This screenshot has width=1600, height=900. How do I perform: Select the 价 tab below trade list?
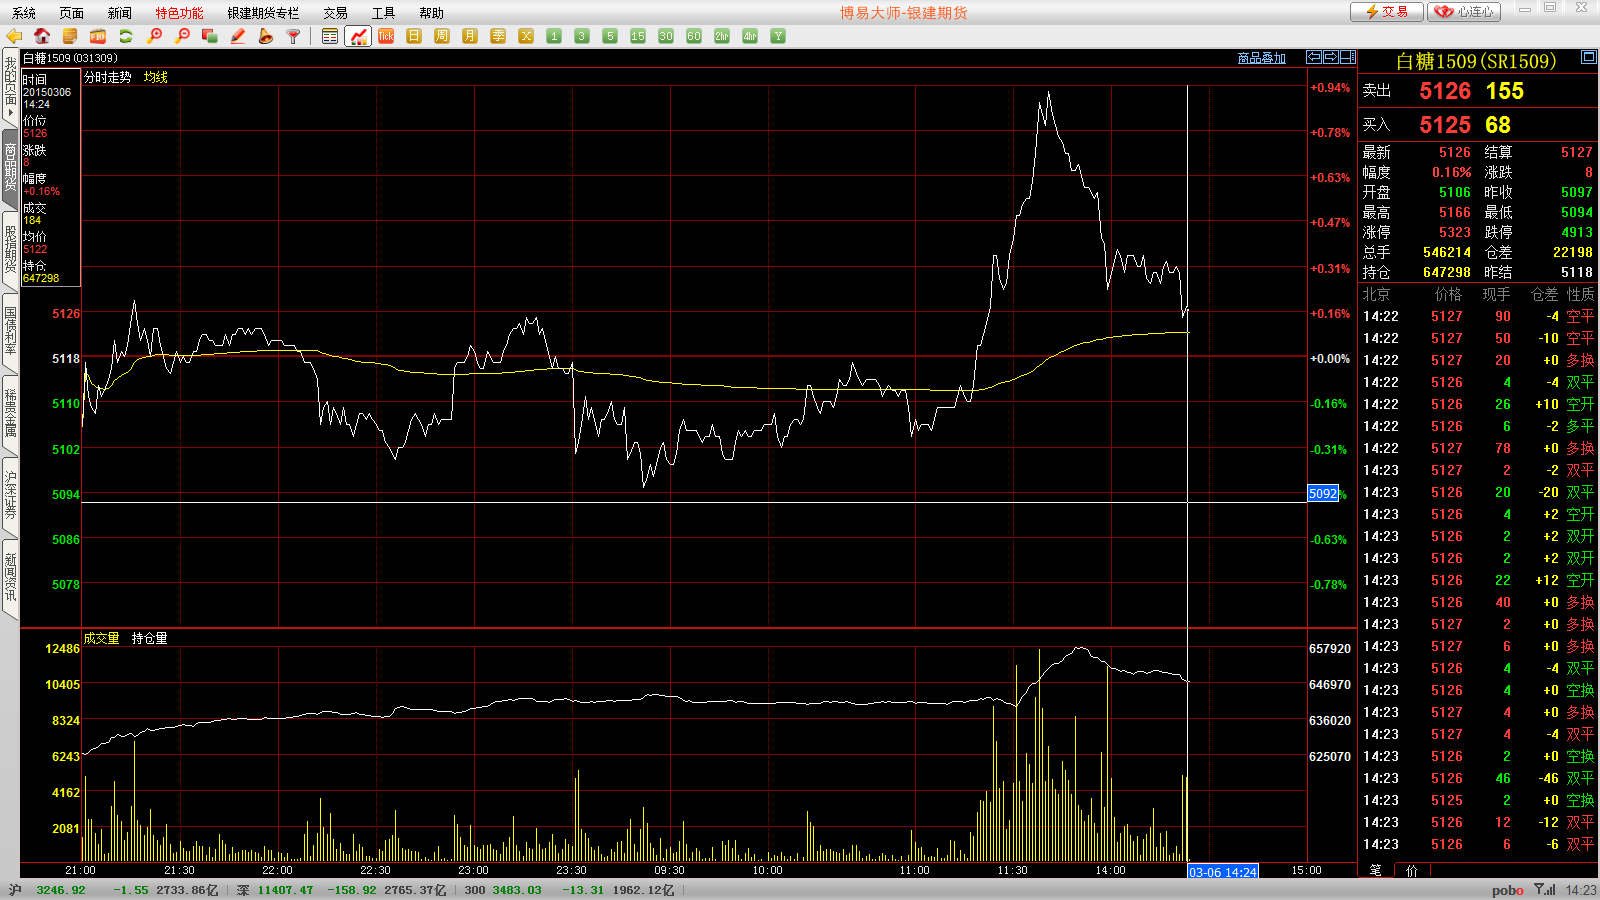coord(1411,870)
